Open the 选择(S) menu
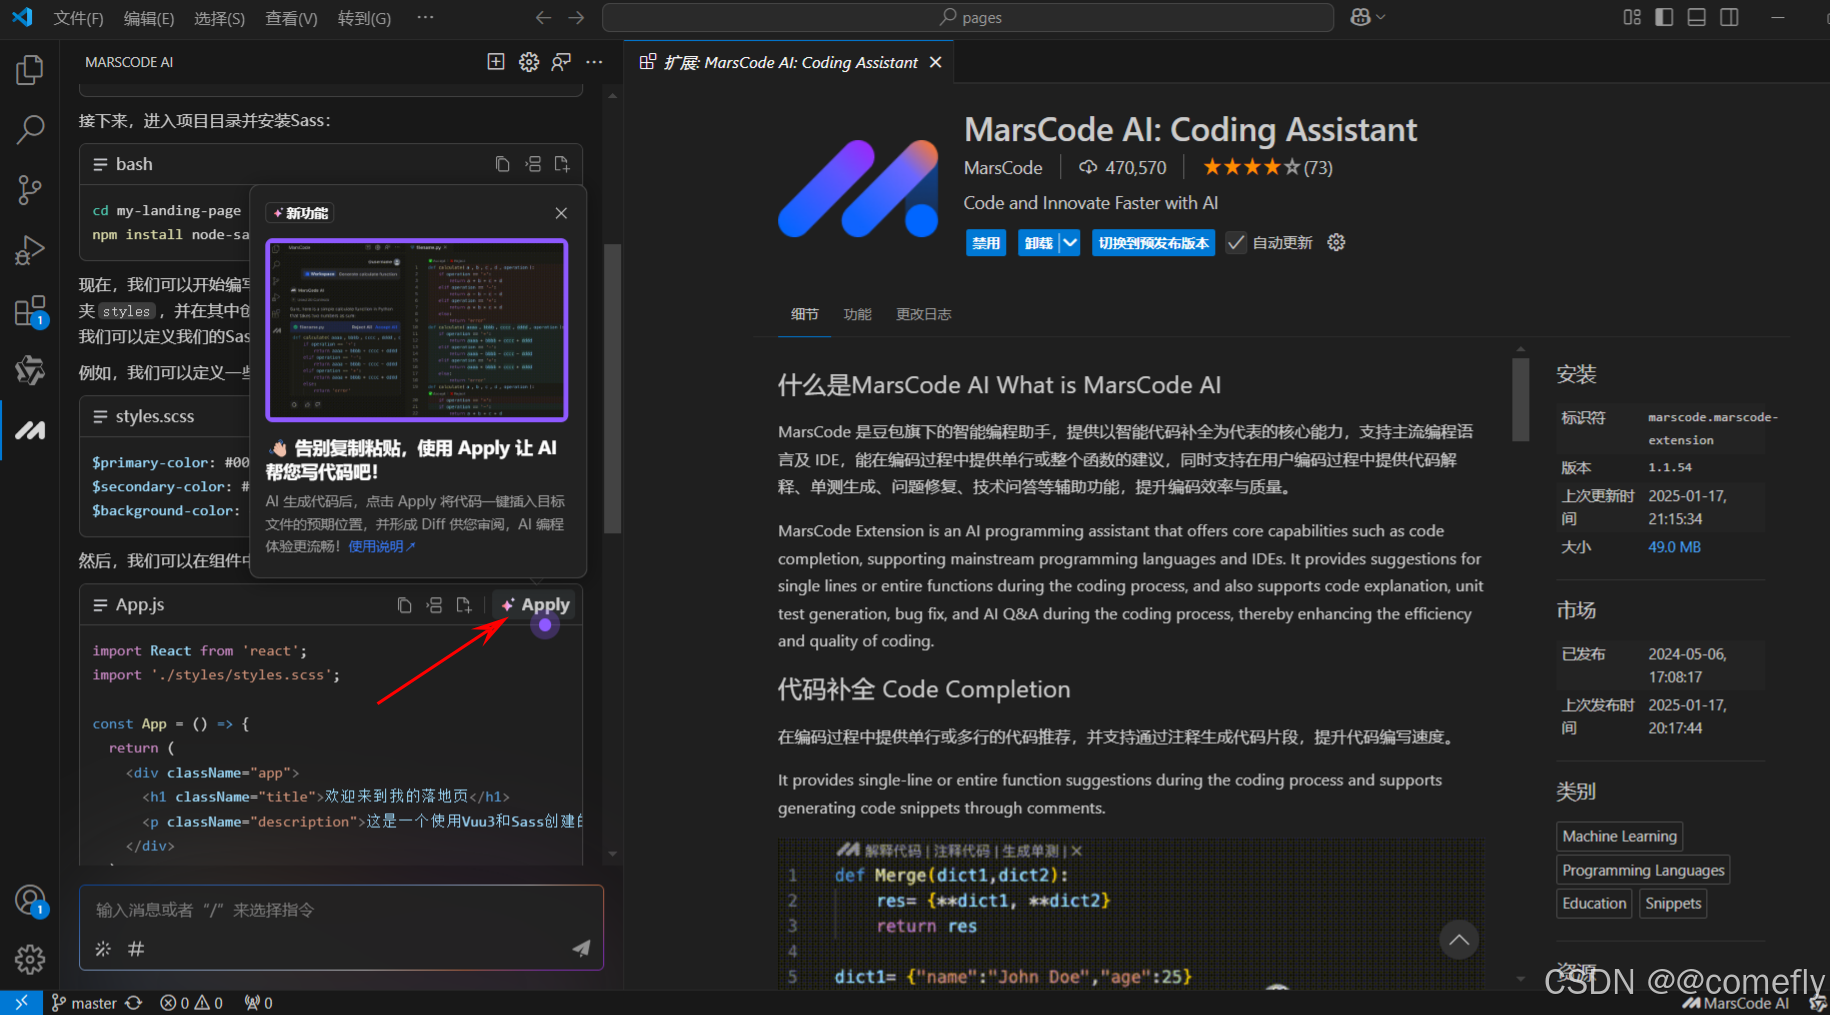This screenshot has height=1015, width=1830. [219, 18]
